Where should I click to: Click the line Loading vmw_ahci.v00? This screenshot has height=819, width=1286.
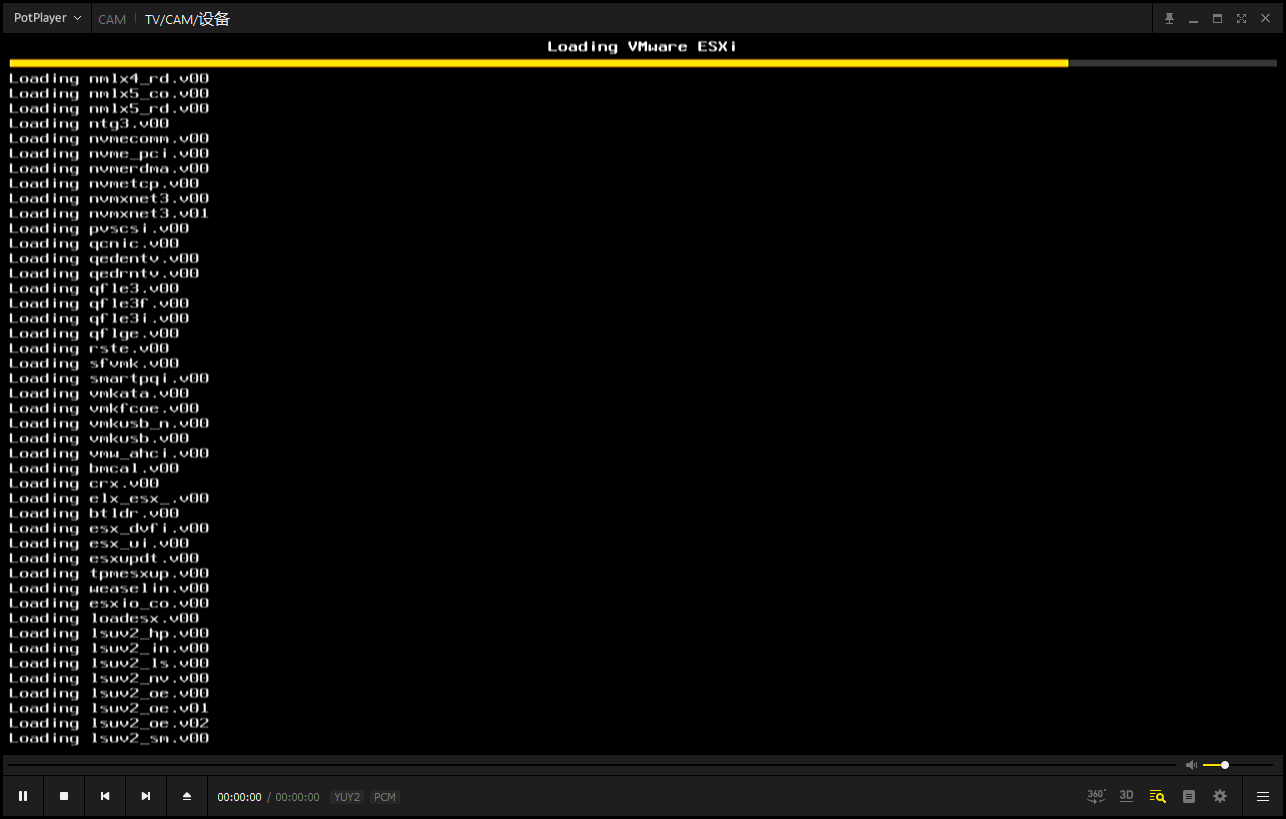(x=109, y=453)
